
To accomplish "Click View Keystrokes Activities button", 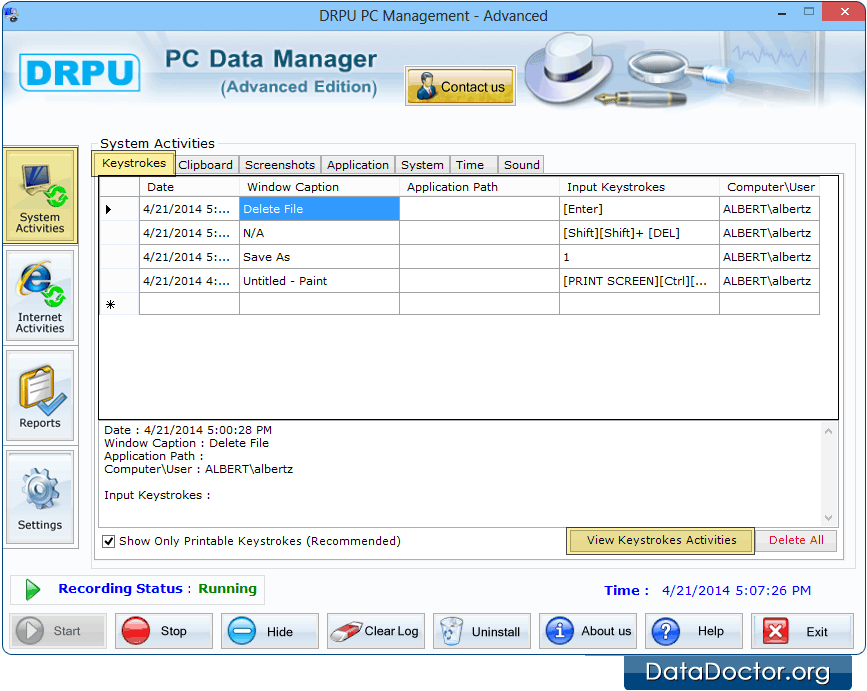I will 661,540.
